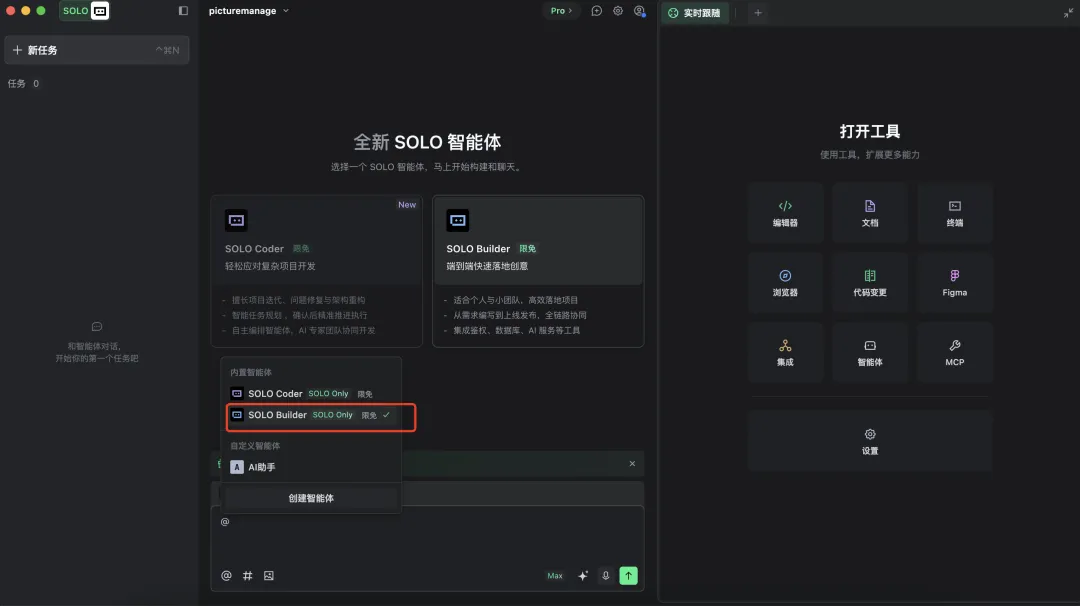Click the 自定义智能体 section label
The width and height of the screenshot is (1080, 606).
coord(255,446)
